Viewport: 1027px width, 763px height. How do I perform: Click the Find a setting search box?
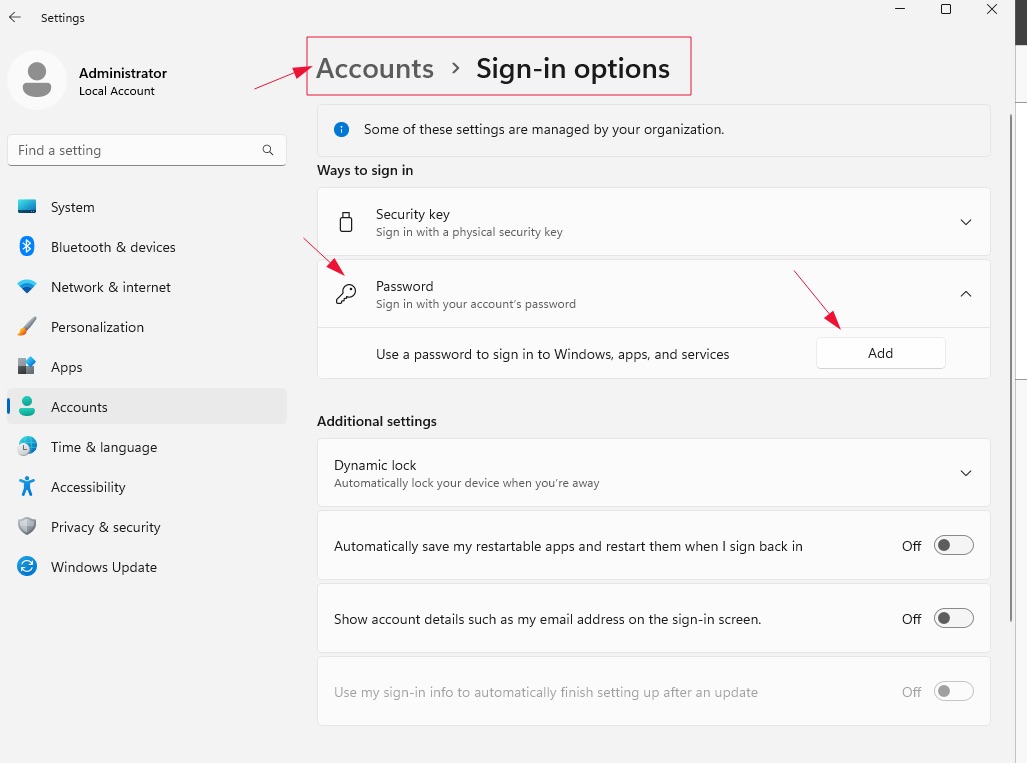point(135,150)
